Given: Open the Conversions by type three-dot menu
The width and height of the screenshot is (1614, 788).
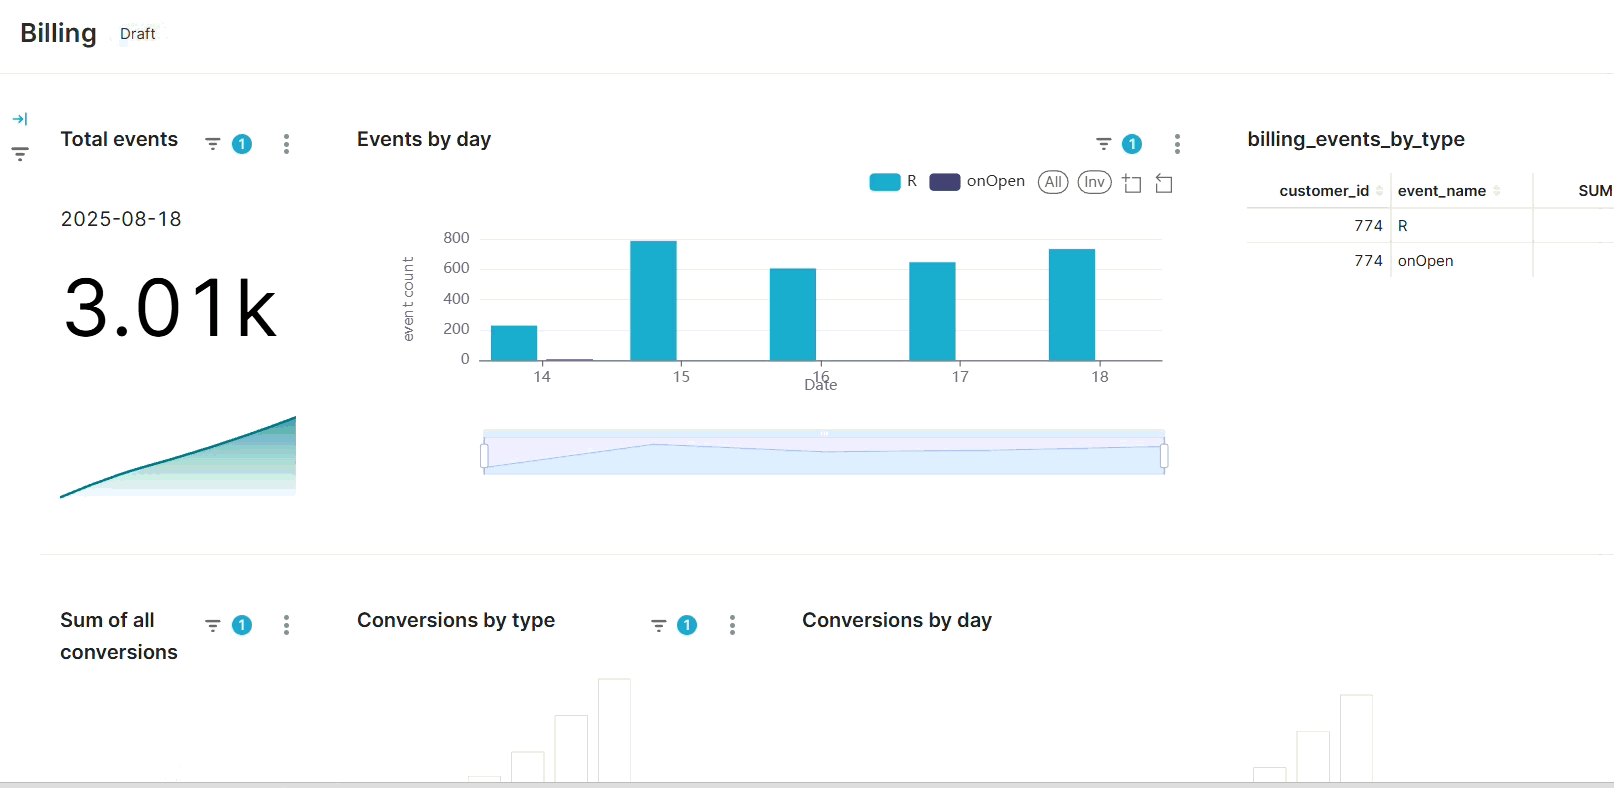Looking at the screenshot, I should 732,625.
